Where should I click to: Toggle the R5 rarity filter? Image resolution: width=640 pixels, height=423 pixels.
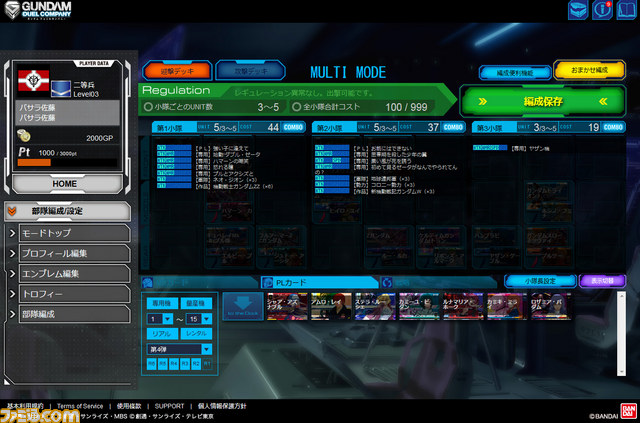(x=162, y=363)
